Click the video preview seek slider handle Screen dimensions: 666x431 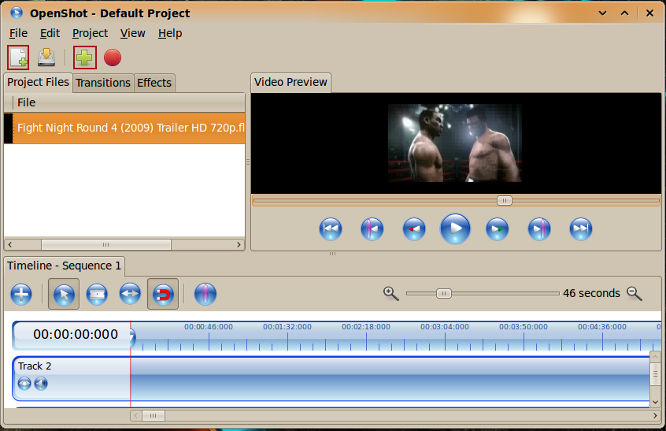[x=505, y=200]
